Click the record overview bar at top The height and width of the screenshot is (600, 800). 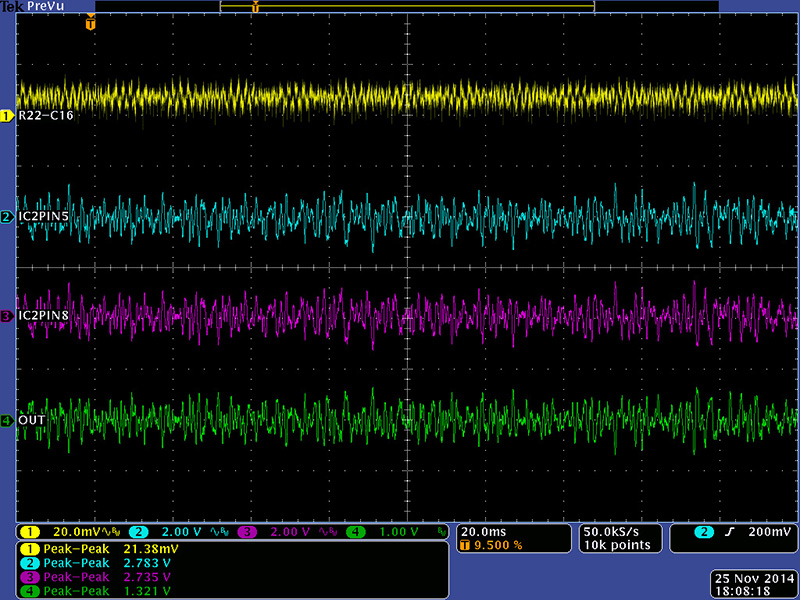pos(408,7)
